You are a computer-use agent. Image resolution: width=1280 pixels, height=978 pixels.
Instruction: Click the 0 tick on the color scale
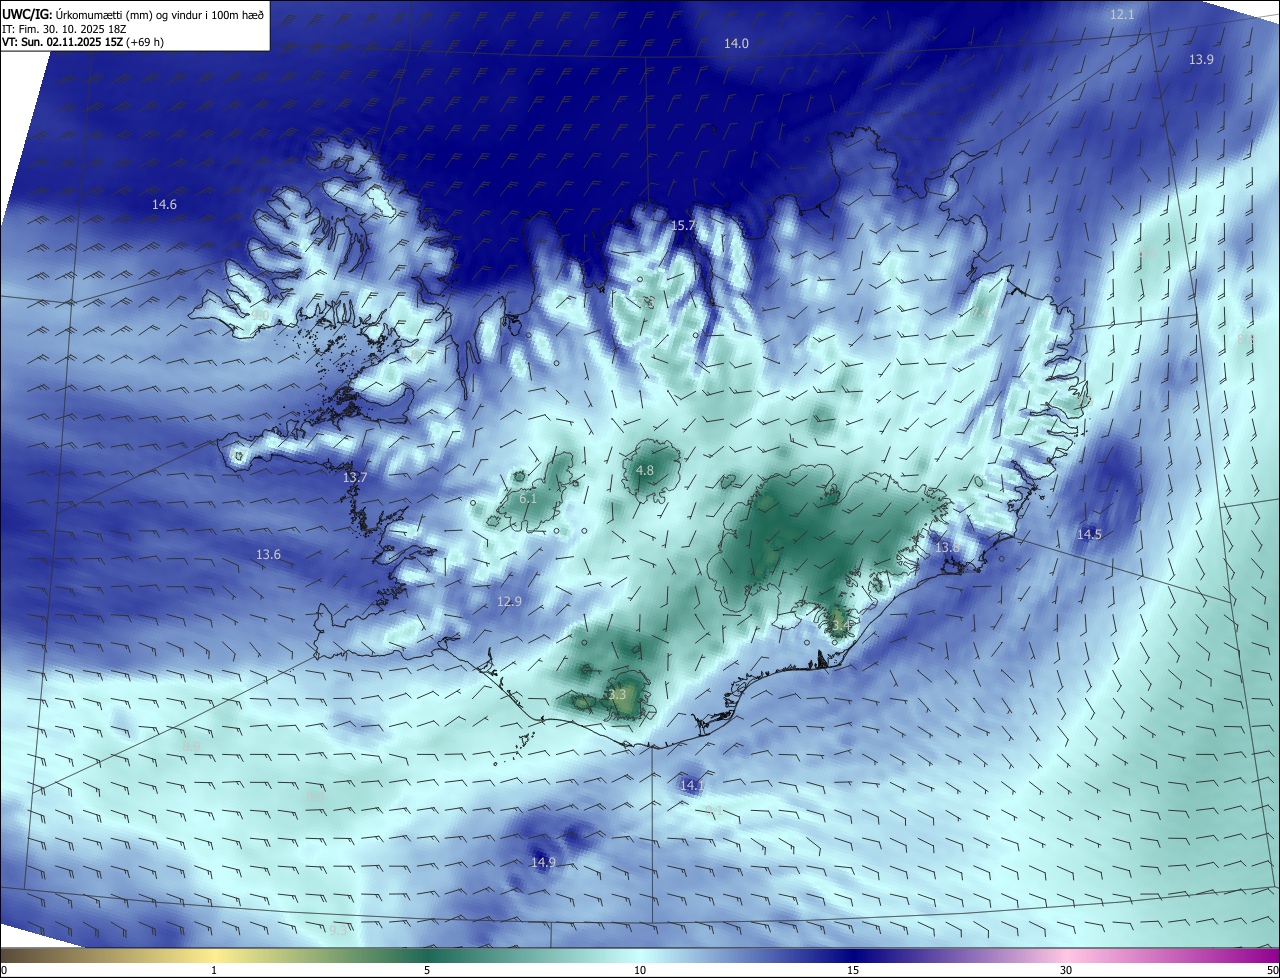(x=4, y=971)
